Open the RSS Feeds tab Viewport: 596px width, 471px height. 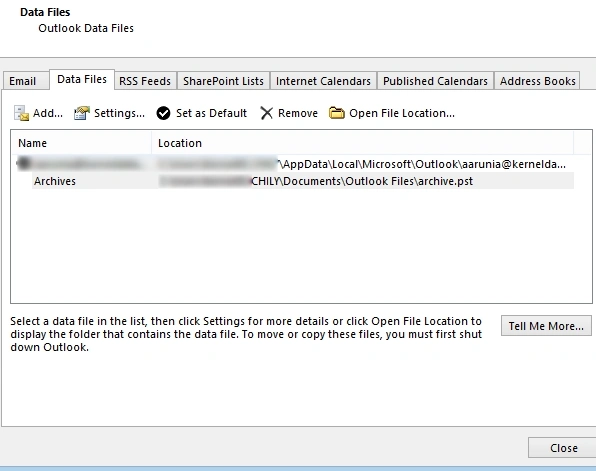145,81
